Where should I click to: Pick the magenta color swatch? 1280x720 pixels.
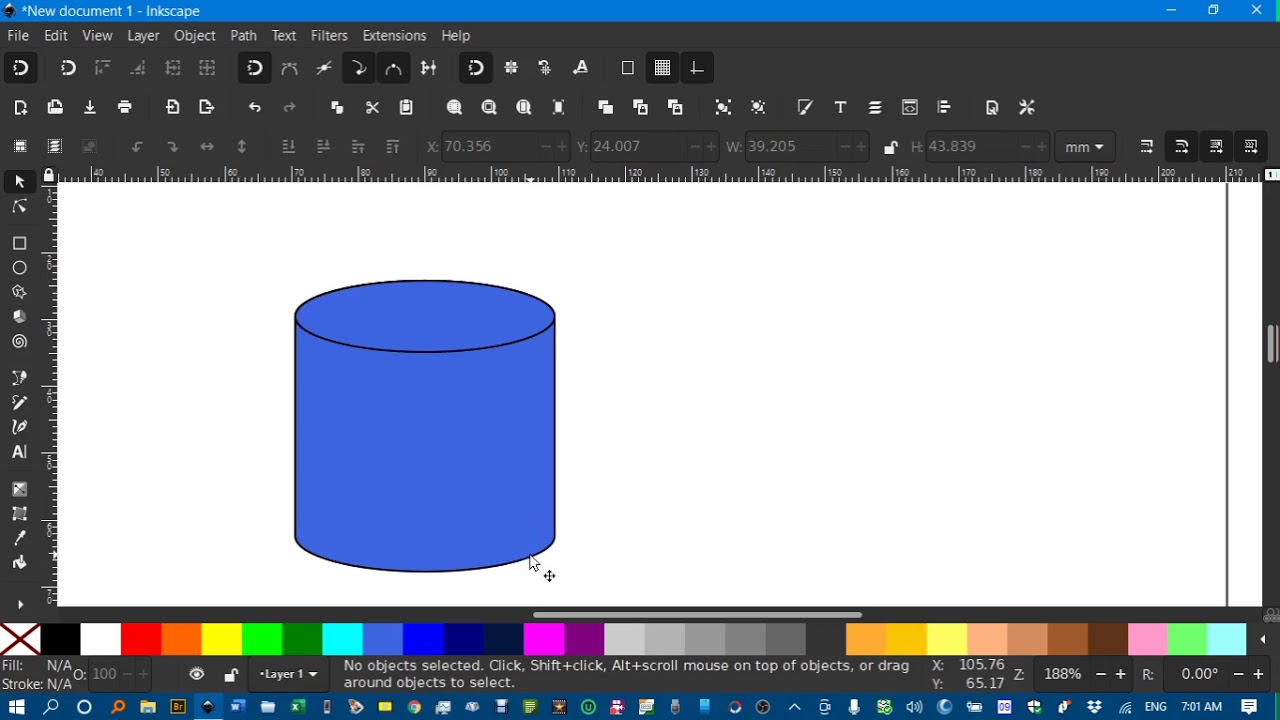[544, 639]
